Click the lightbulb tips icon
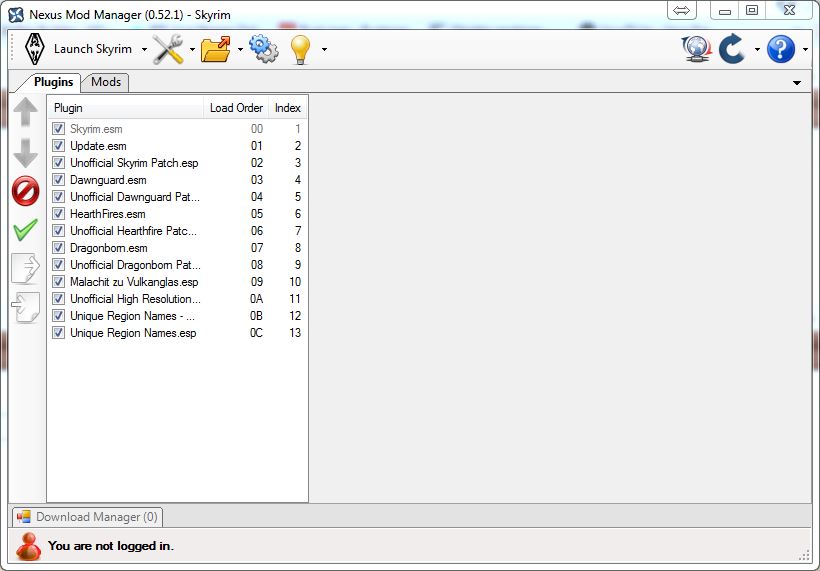The height and width of the screenshot is (571, 820). click(300, 49)
